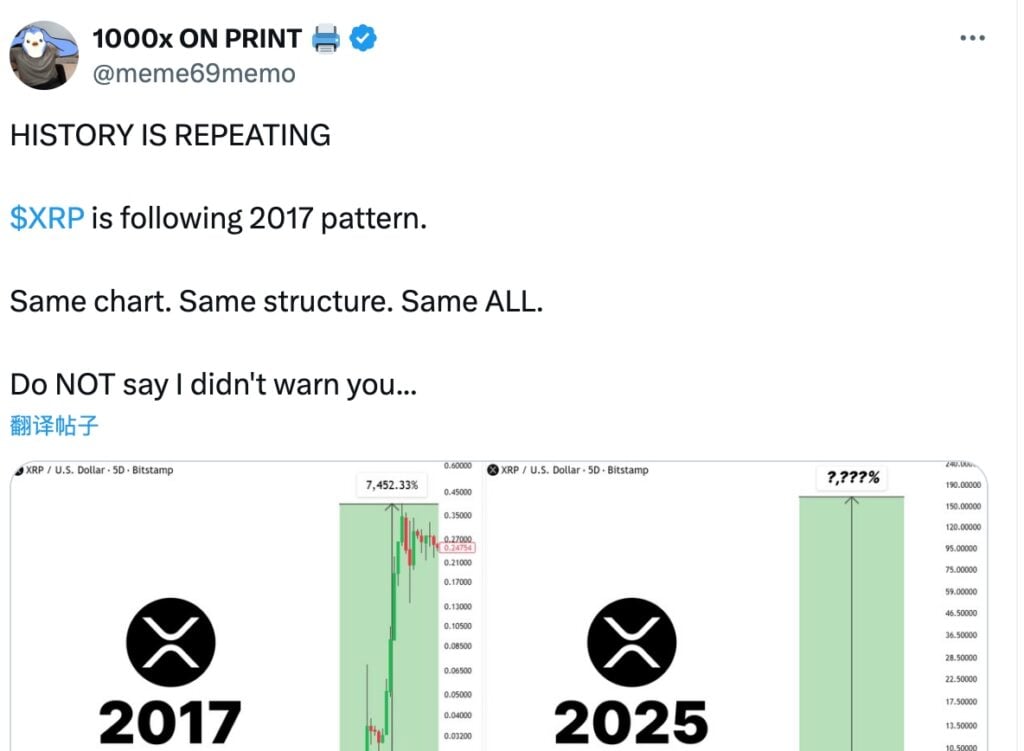Click the 7,452.33% gain label

tap(391, 484)
